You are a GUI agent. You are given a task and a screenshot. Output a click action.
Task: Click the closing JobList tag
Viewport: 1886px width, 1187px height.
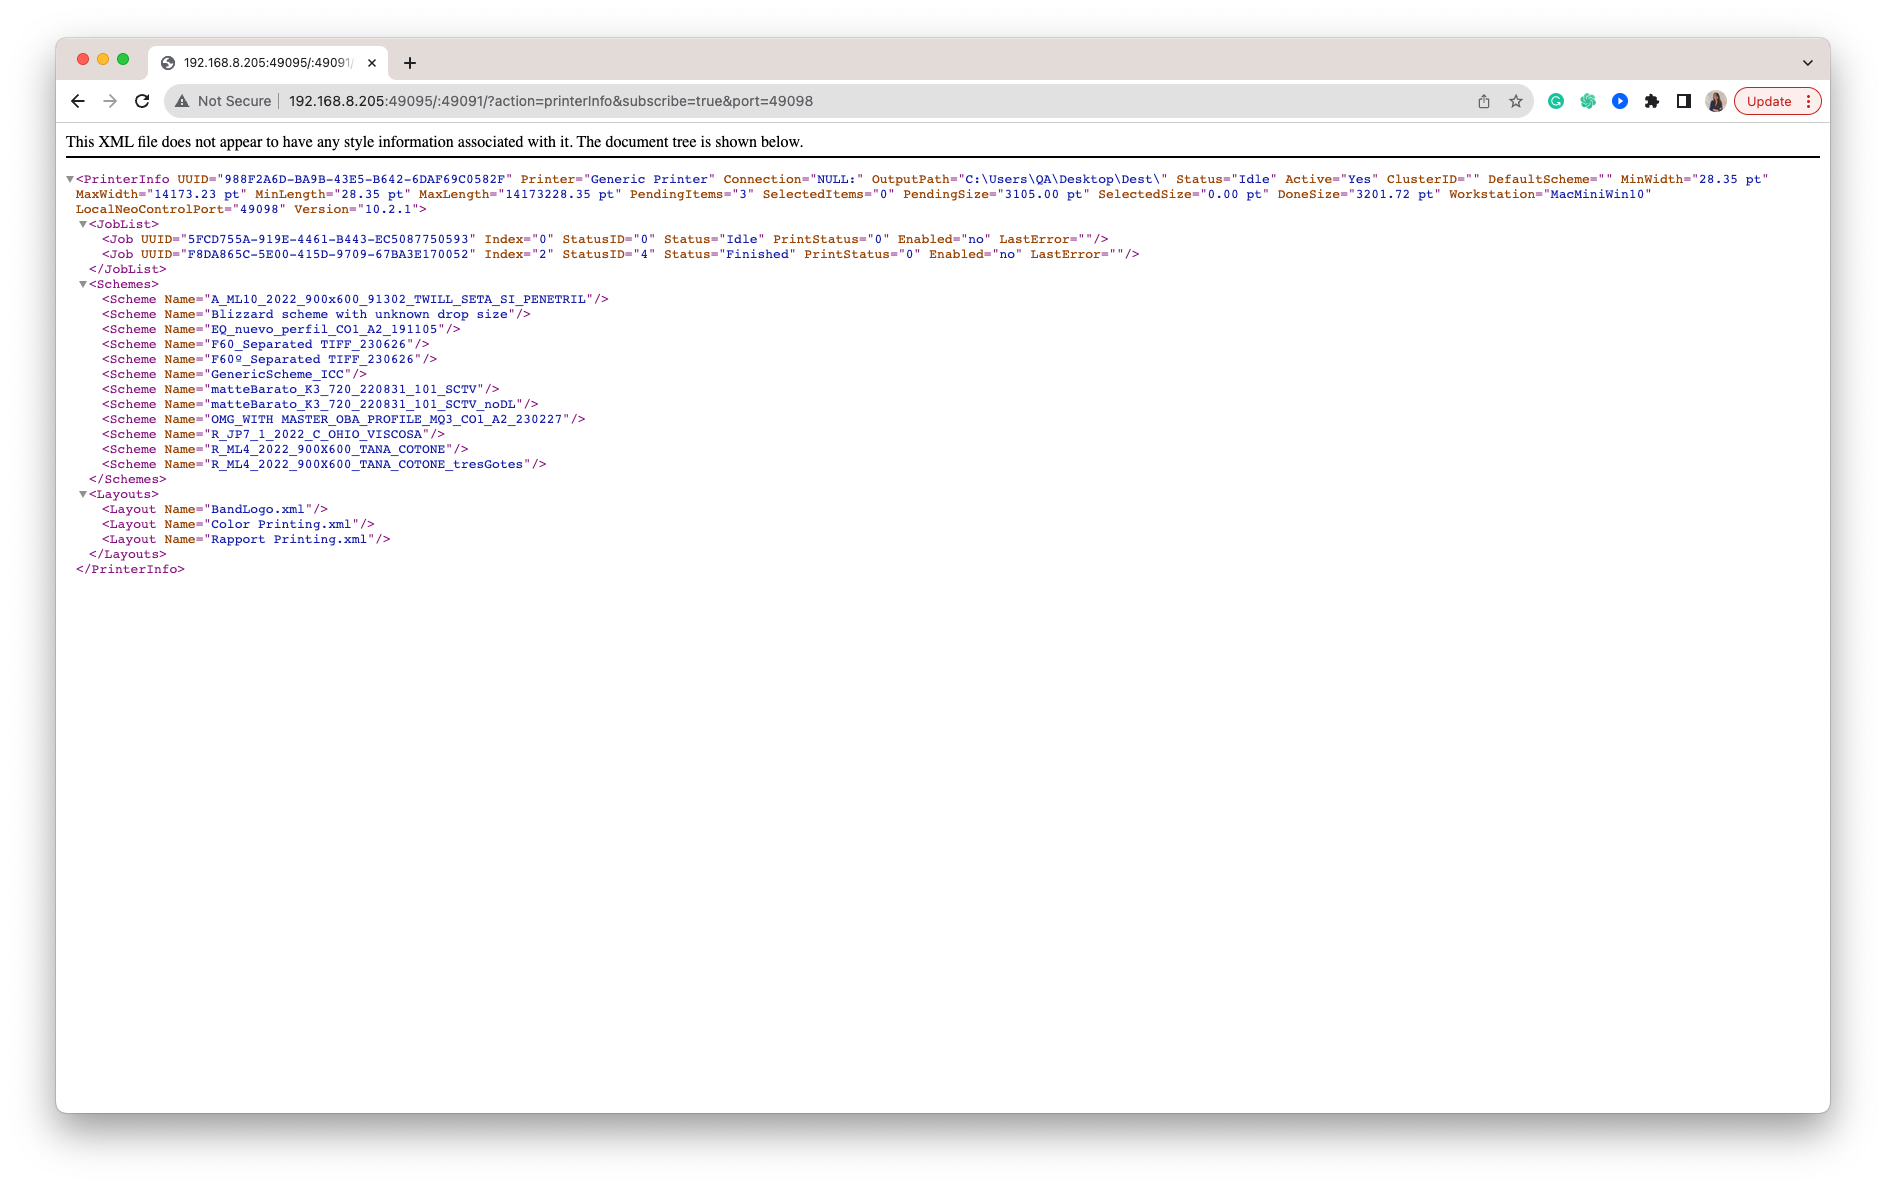(x=128, y=269)
